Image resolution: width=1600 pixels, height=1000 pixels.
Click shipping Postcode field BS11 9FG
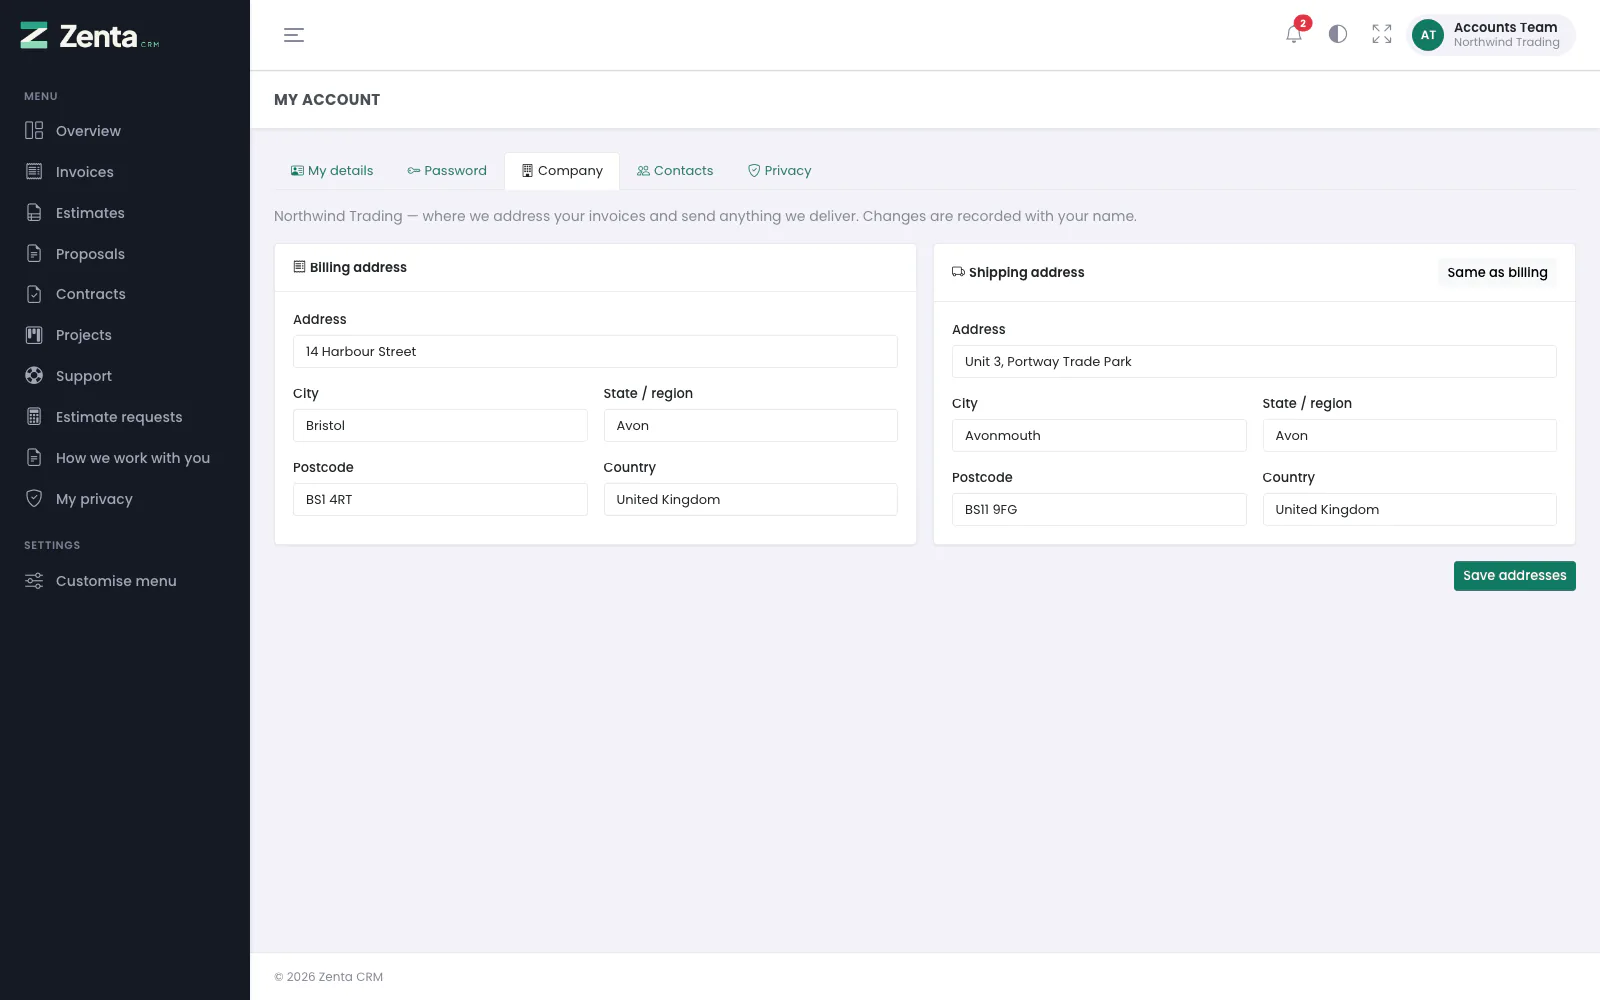click(1099, 510)
